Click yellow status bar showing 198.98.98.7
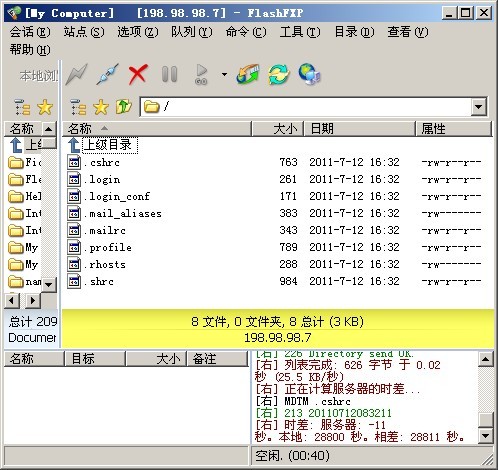 click(278, 338)
